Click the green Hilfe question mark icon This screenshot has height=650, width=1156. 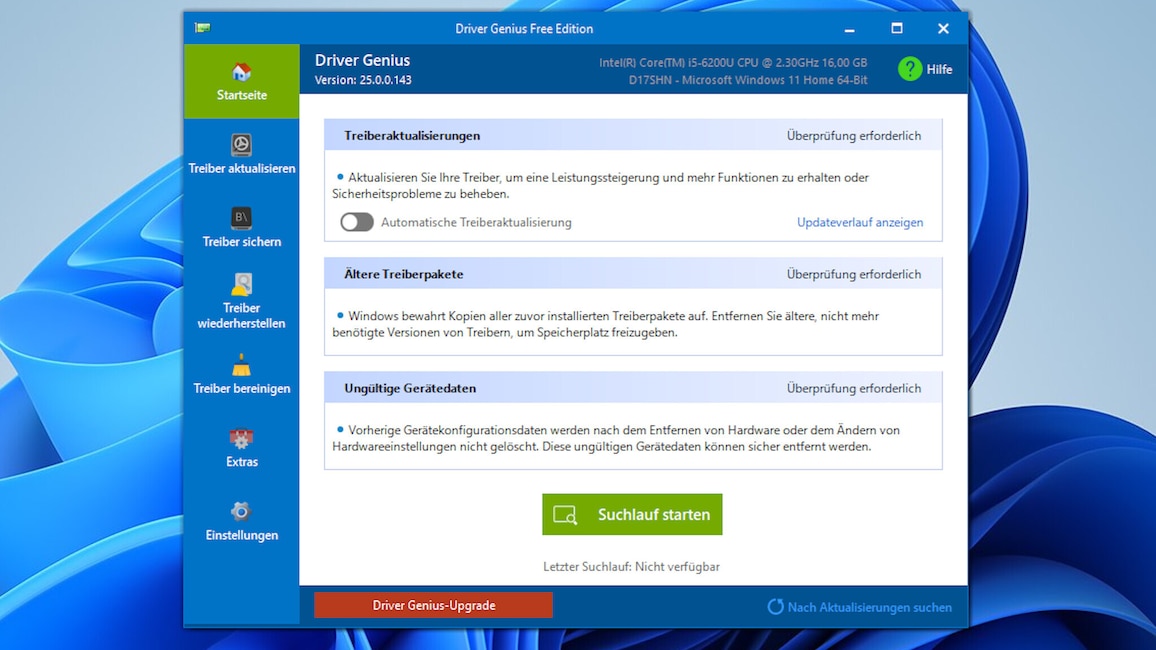coord(910,69)
